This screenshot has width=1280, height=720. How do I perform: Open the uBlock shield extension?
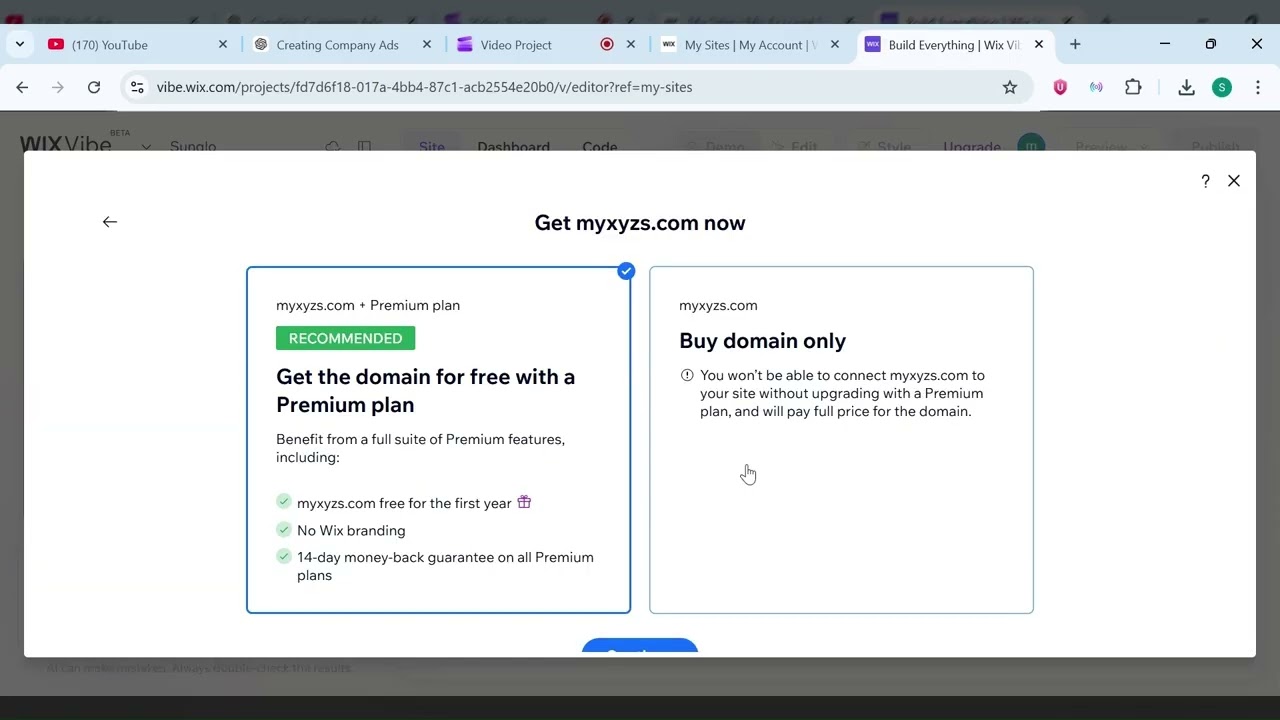point(1060,87)
